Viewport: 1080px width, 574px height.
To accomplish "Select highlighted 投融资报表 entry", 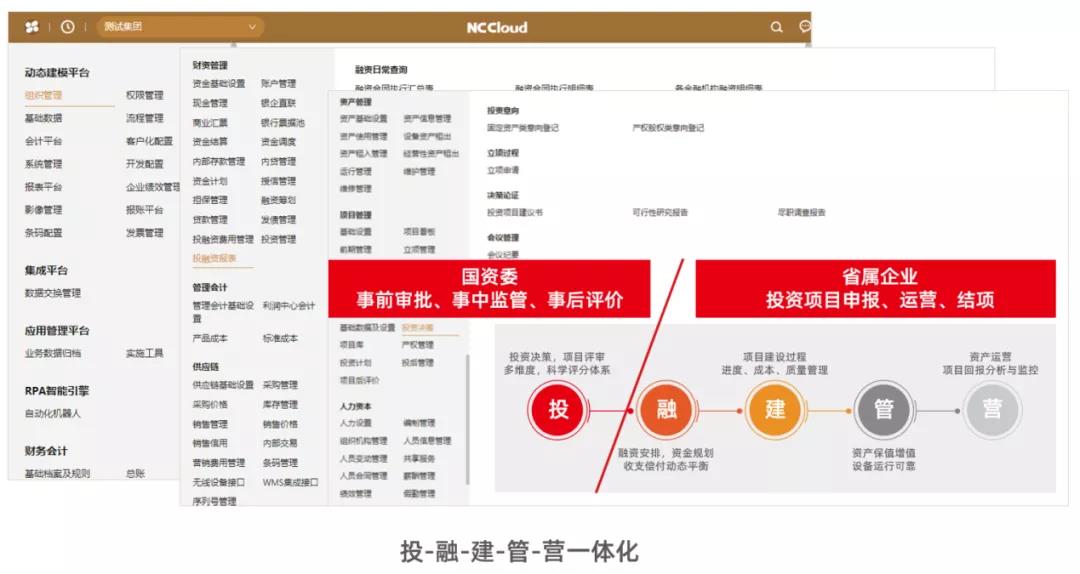I will pyautogui.click(x=214, y=258).
